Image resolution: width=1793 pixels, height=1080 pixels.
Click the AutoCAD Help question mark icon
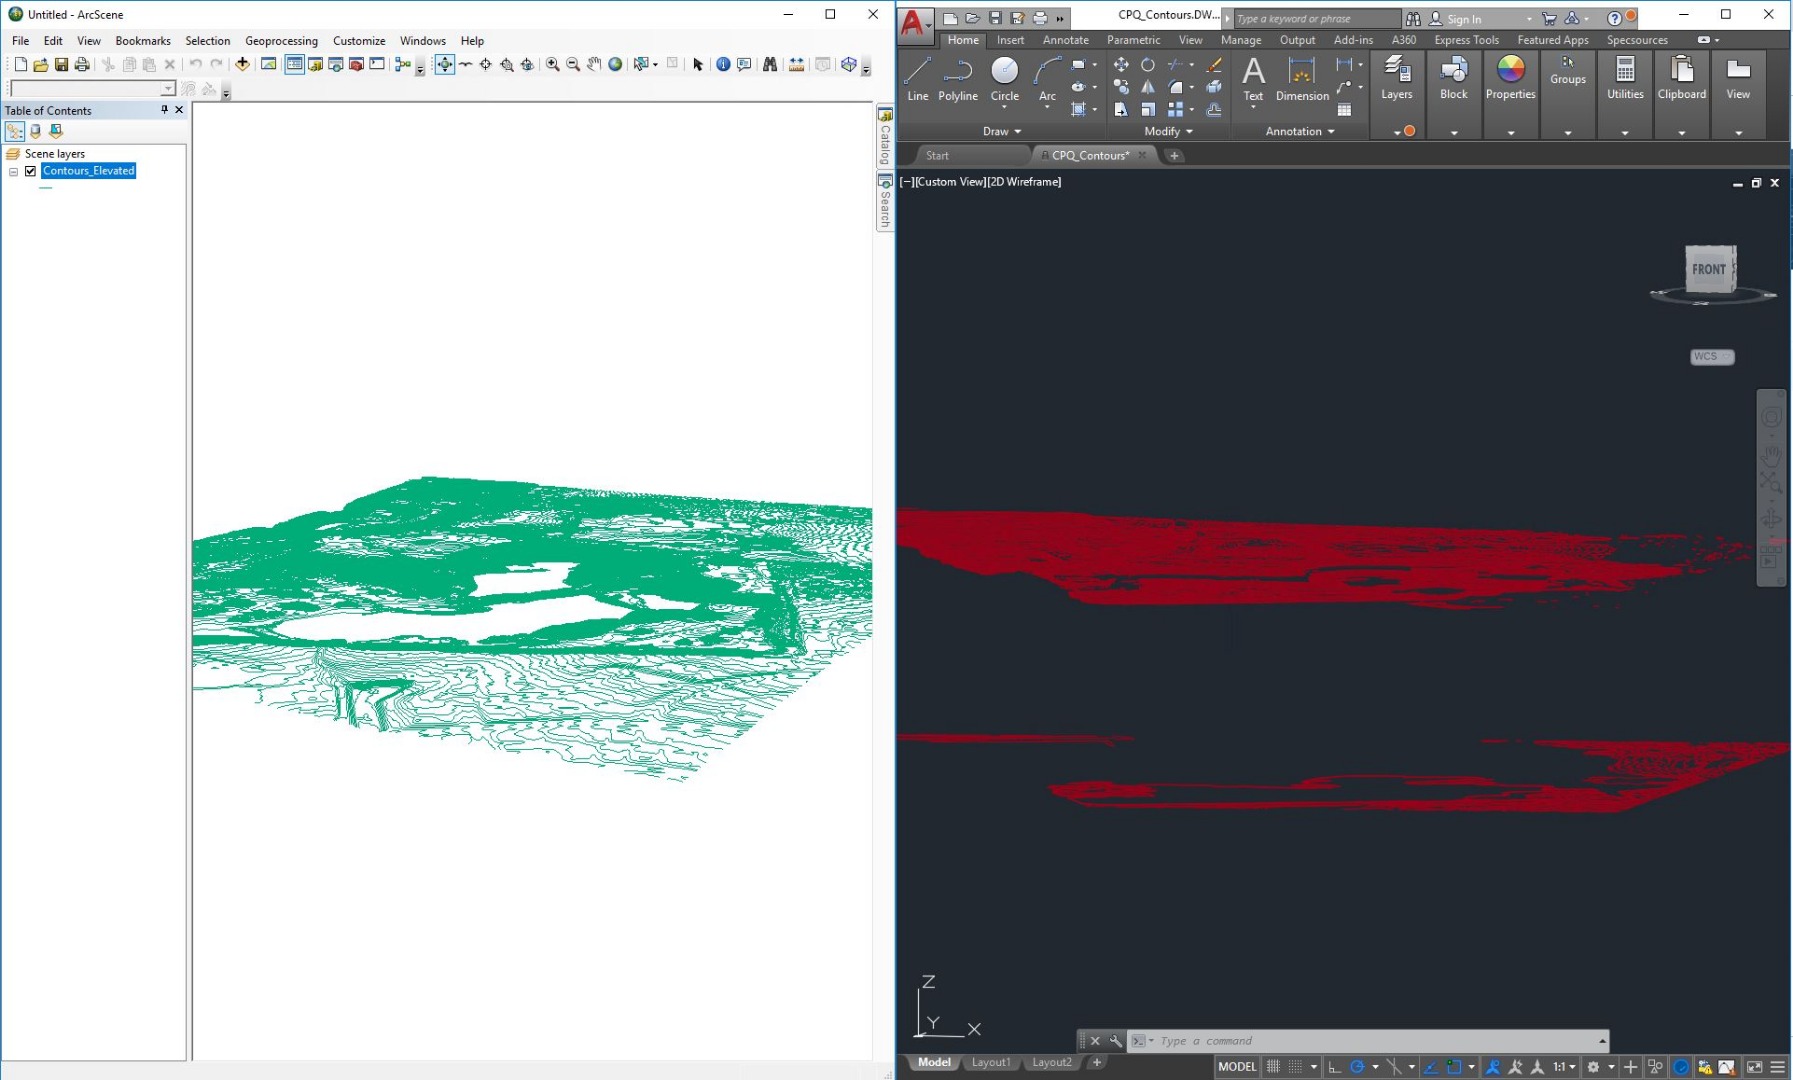coord(1614,18)
